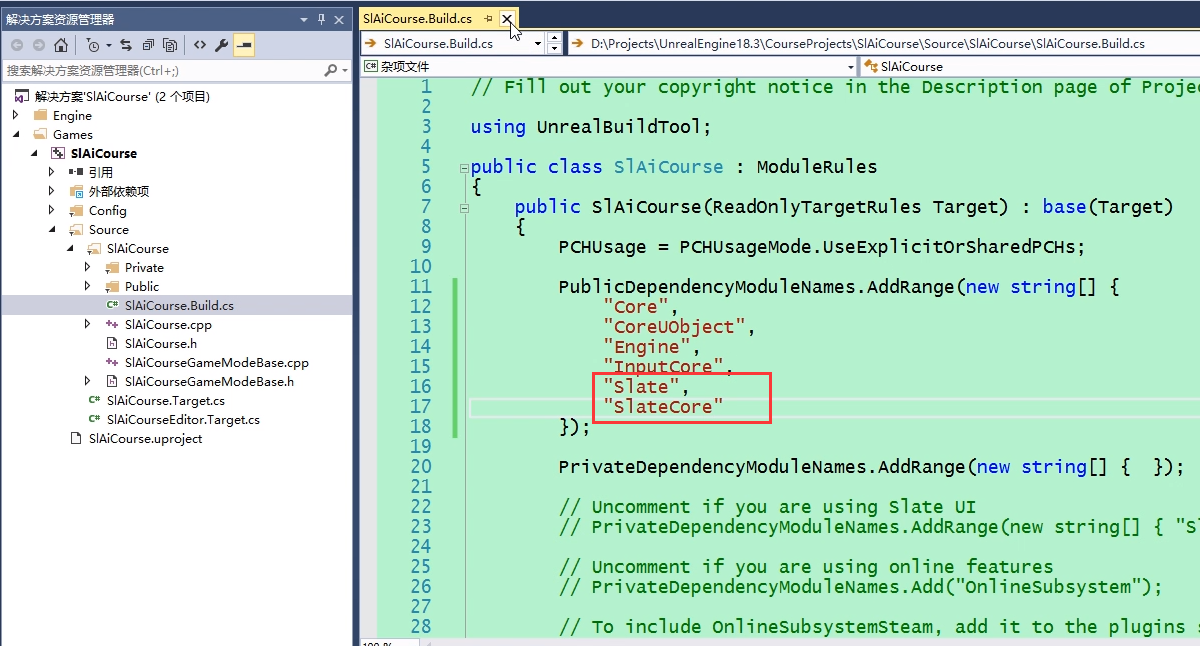Click the "using UnrealBuildTool;" line
The height and width of the screenshot is (646, 1200).
coord(591,127)
